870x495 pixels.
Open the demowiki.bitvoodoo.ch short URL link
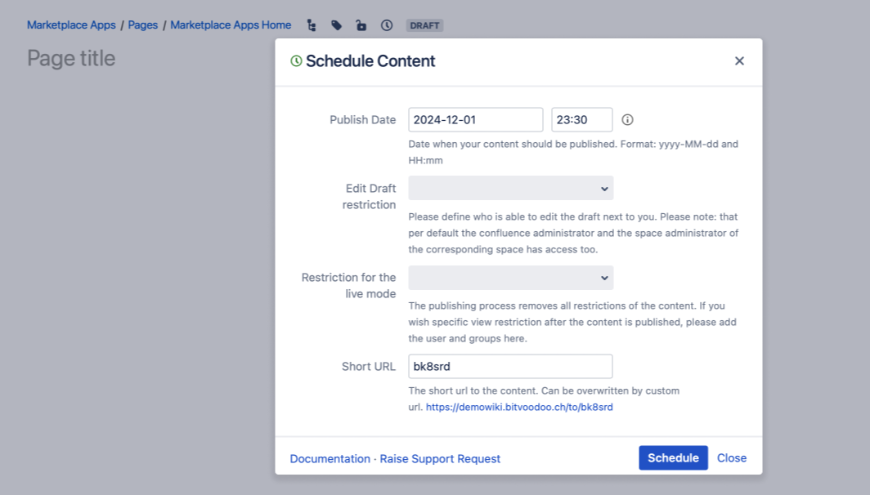[519, 408]
